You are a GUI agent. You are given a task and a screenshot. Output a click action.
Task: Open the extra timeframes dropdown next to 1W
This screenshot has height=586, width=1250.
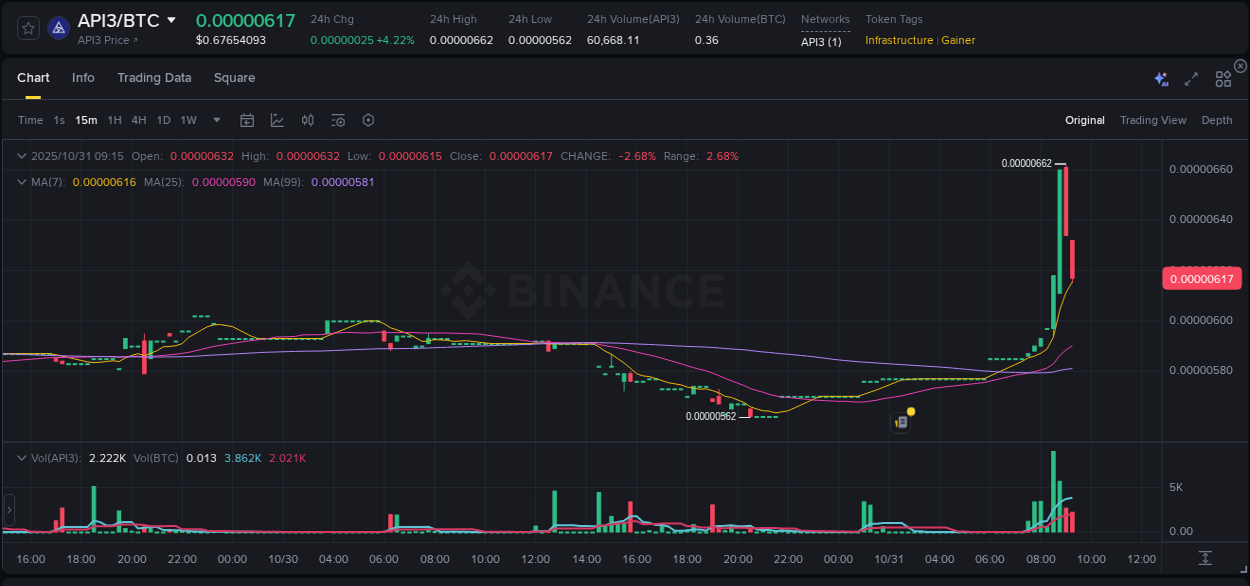tap(215, 120)
